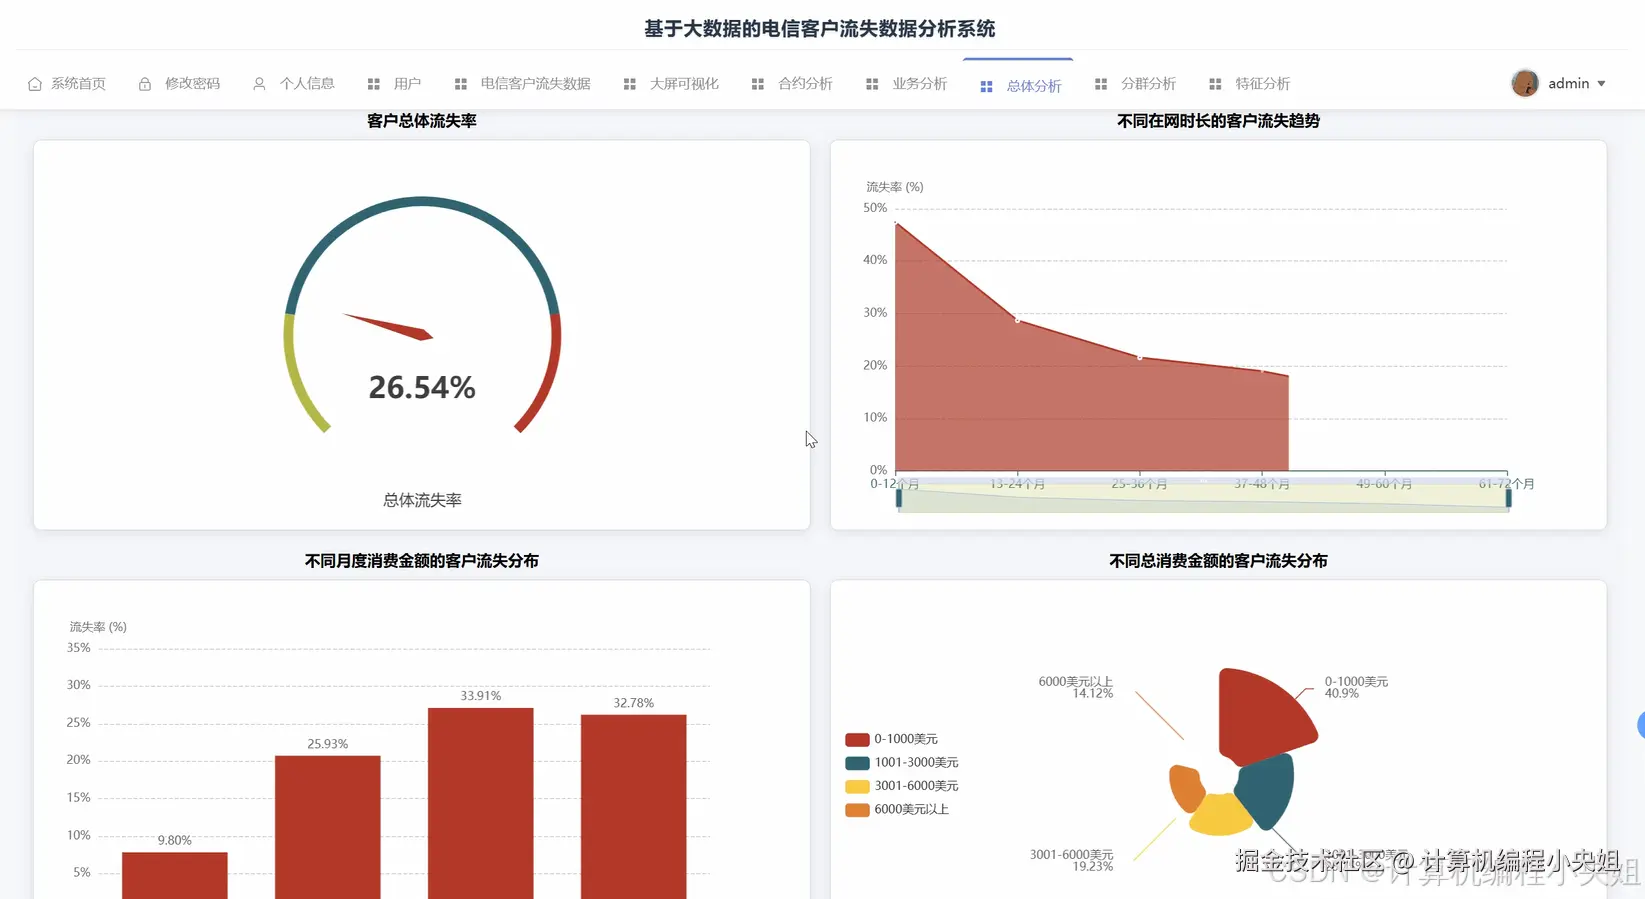1645x899 pixels.
Task: Click the 25.93% bar in monthly chart
Action: click(328, 827)
